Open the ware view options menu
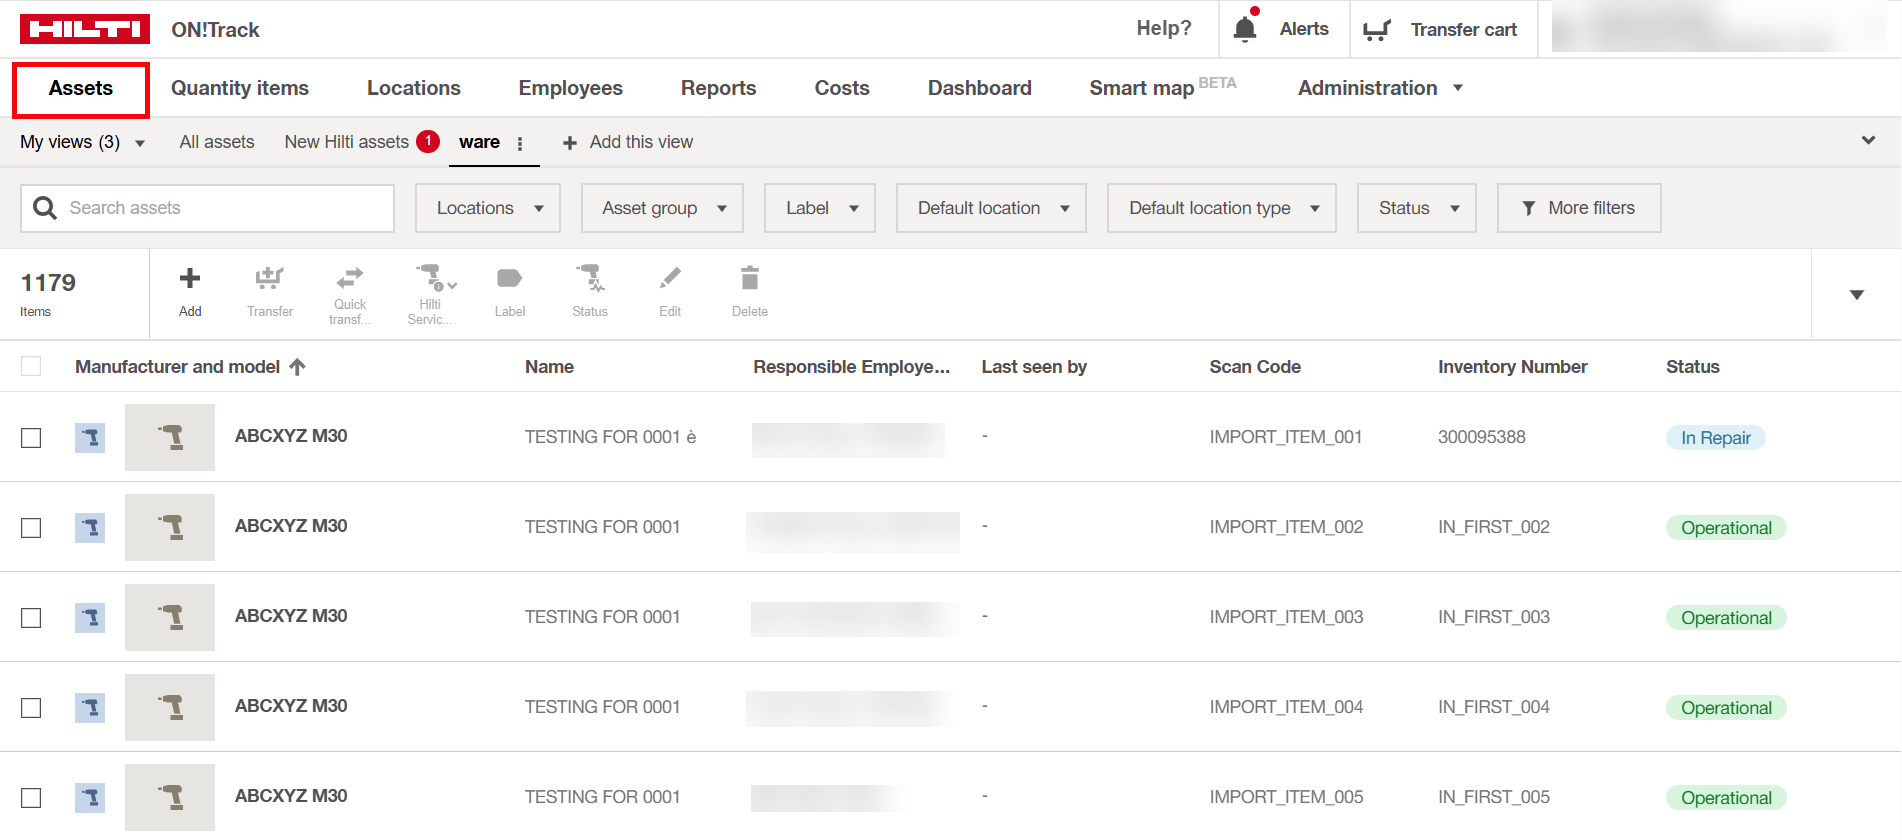 (520, 143)
